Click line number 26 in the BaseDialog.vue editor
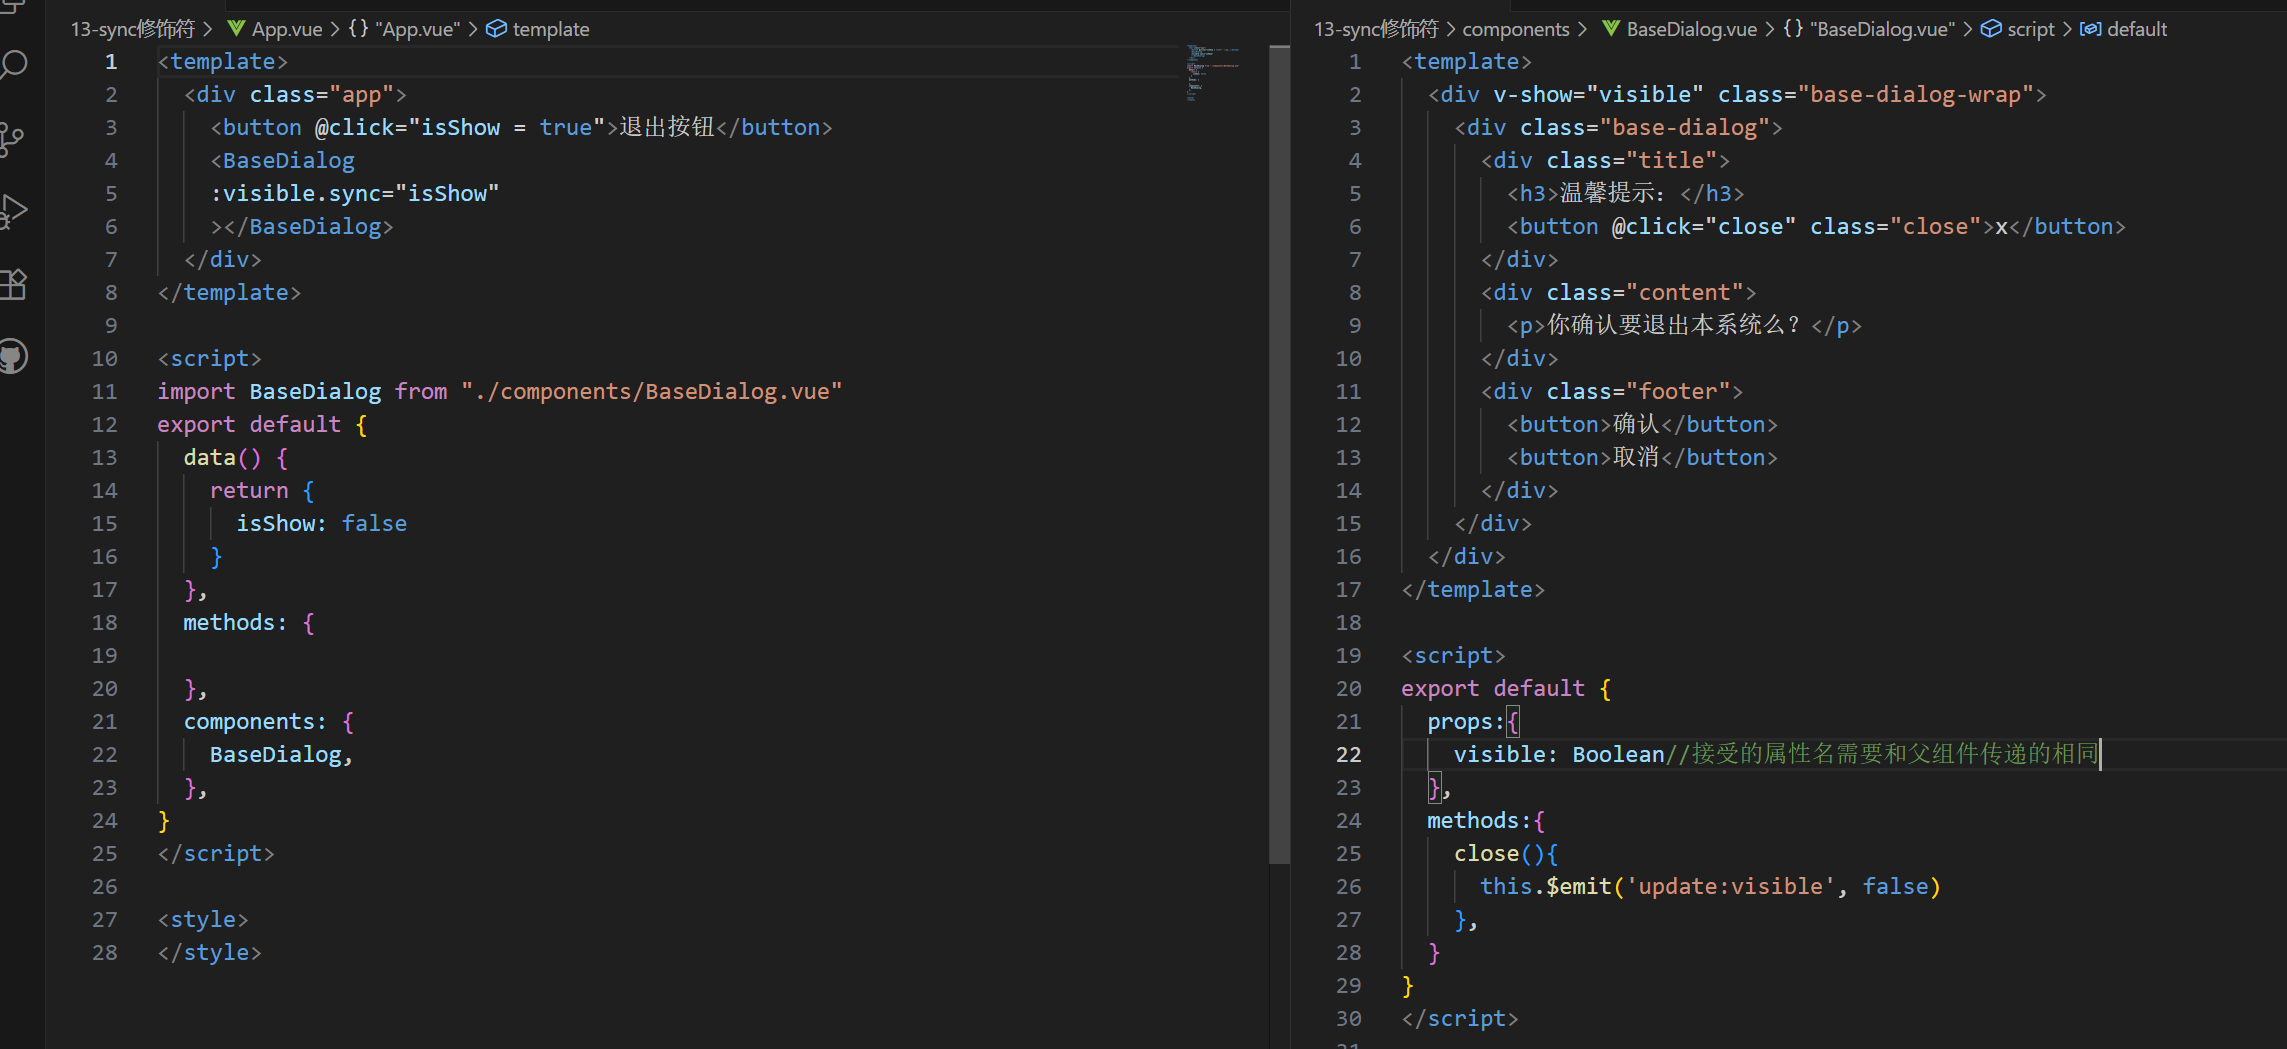 tap(1348, 887)
